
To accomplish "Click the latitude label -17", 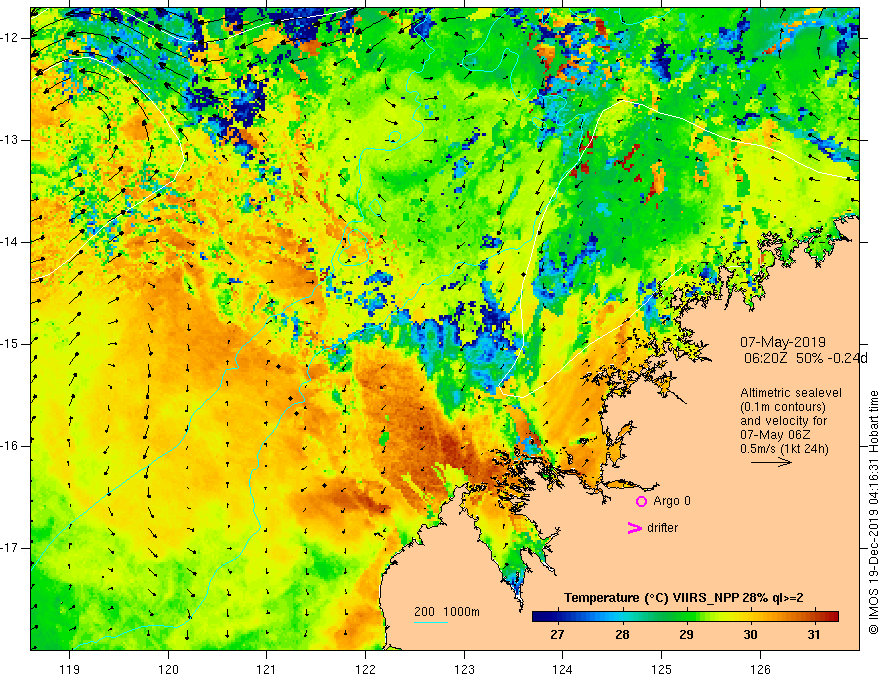I will (10, 548).
